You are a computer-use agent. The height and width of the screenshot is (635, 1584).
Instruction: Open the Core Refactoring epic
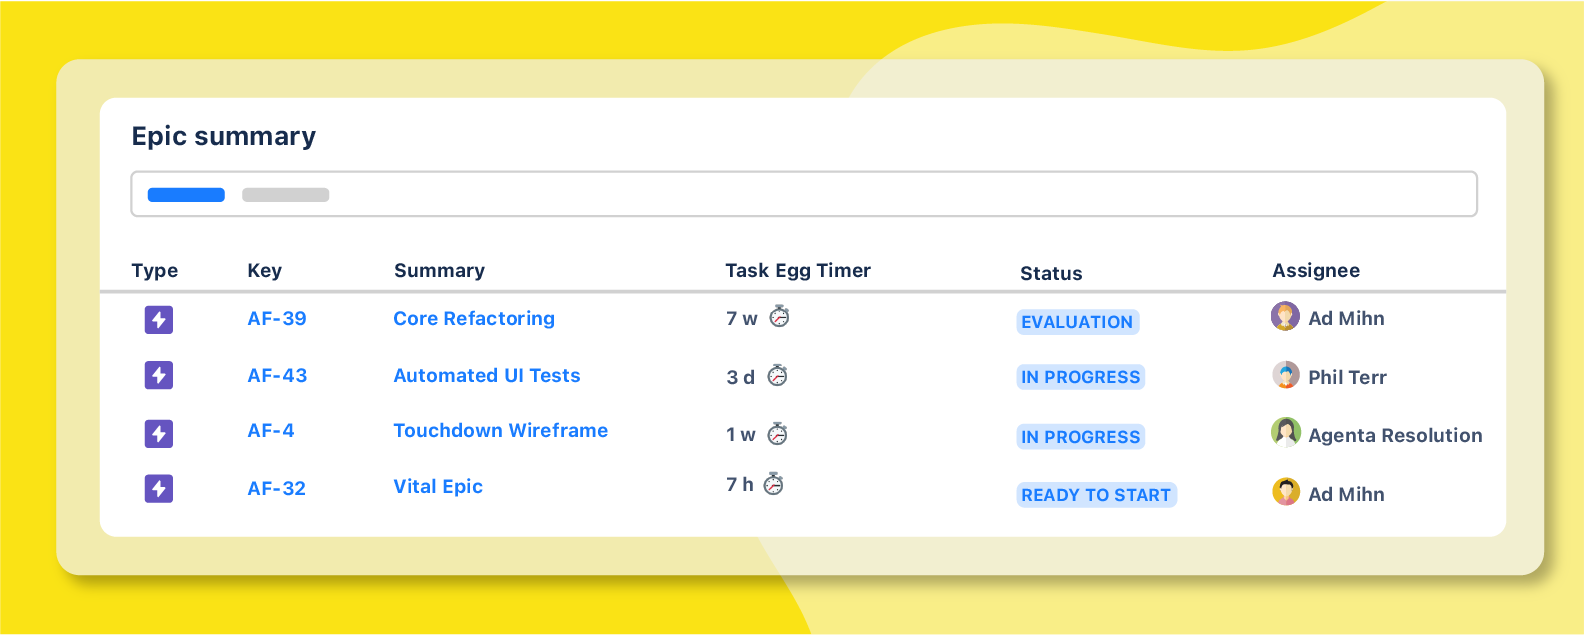474,319
